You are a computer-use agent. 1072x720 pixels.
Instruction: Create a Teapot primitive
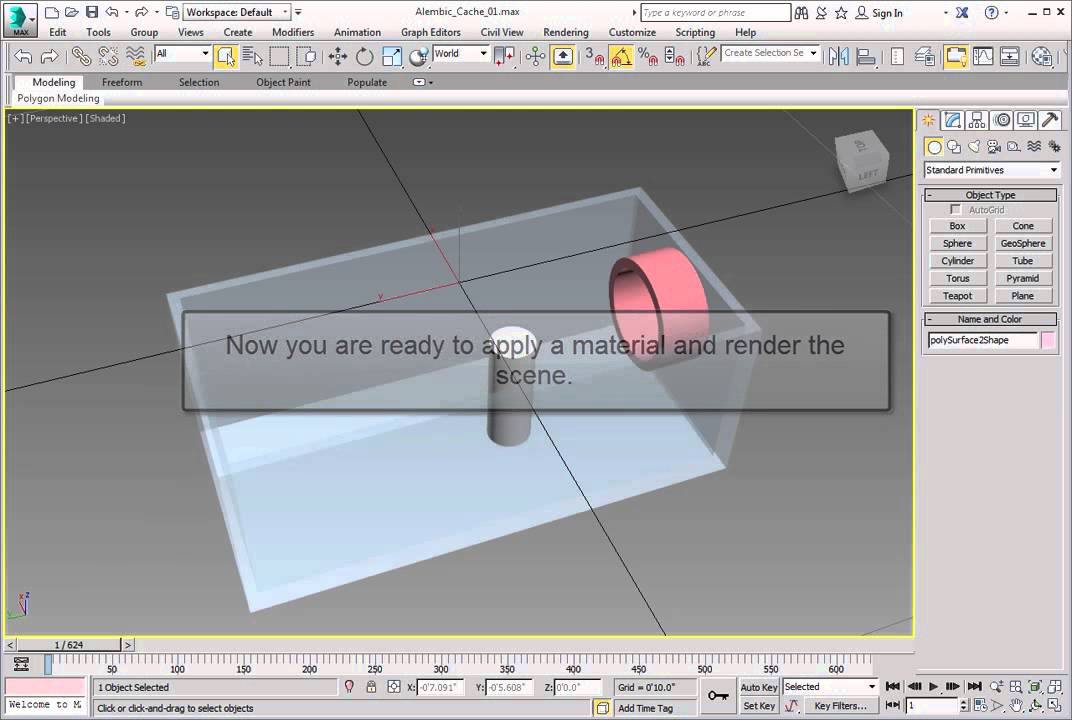pyautogui.click(x=957, y=296)
